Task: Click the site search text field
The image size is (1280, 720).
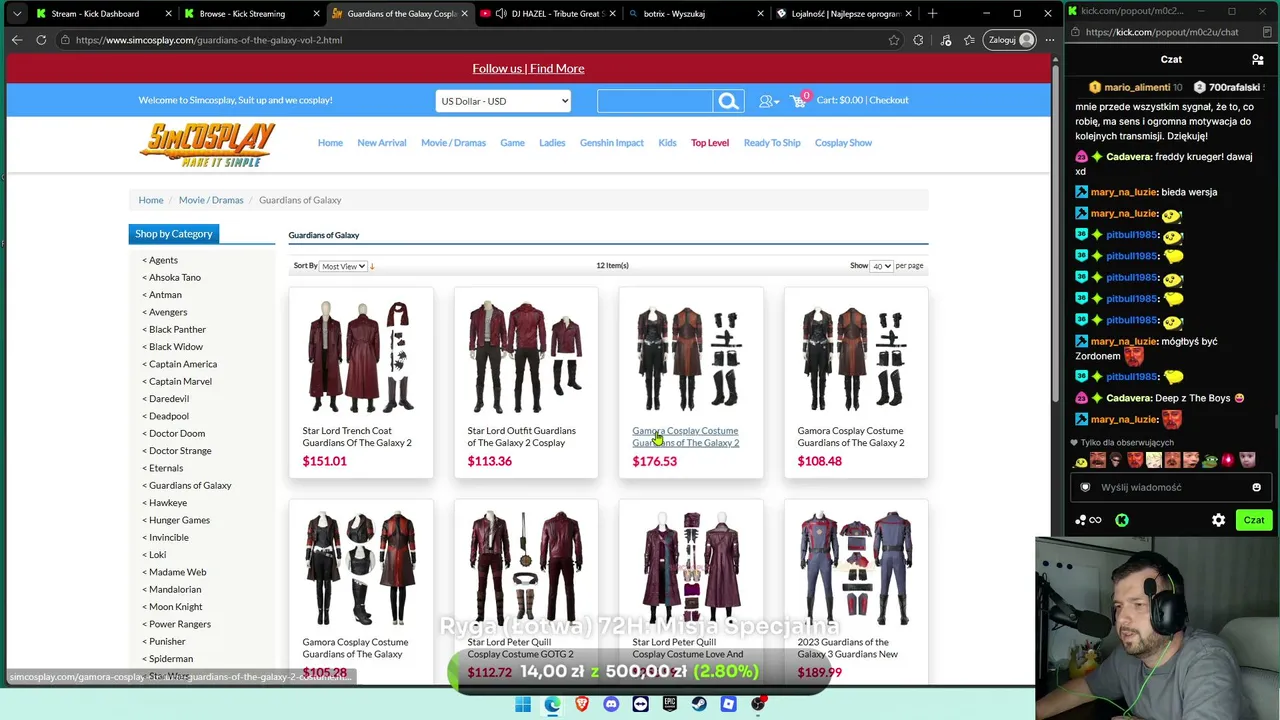Action: point(655,100)
